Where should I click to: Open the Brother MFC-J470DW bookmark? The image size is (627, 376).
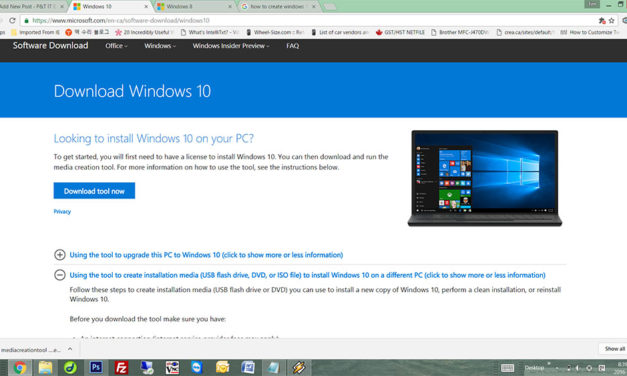[x=459, y=32]
